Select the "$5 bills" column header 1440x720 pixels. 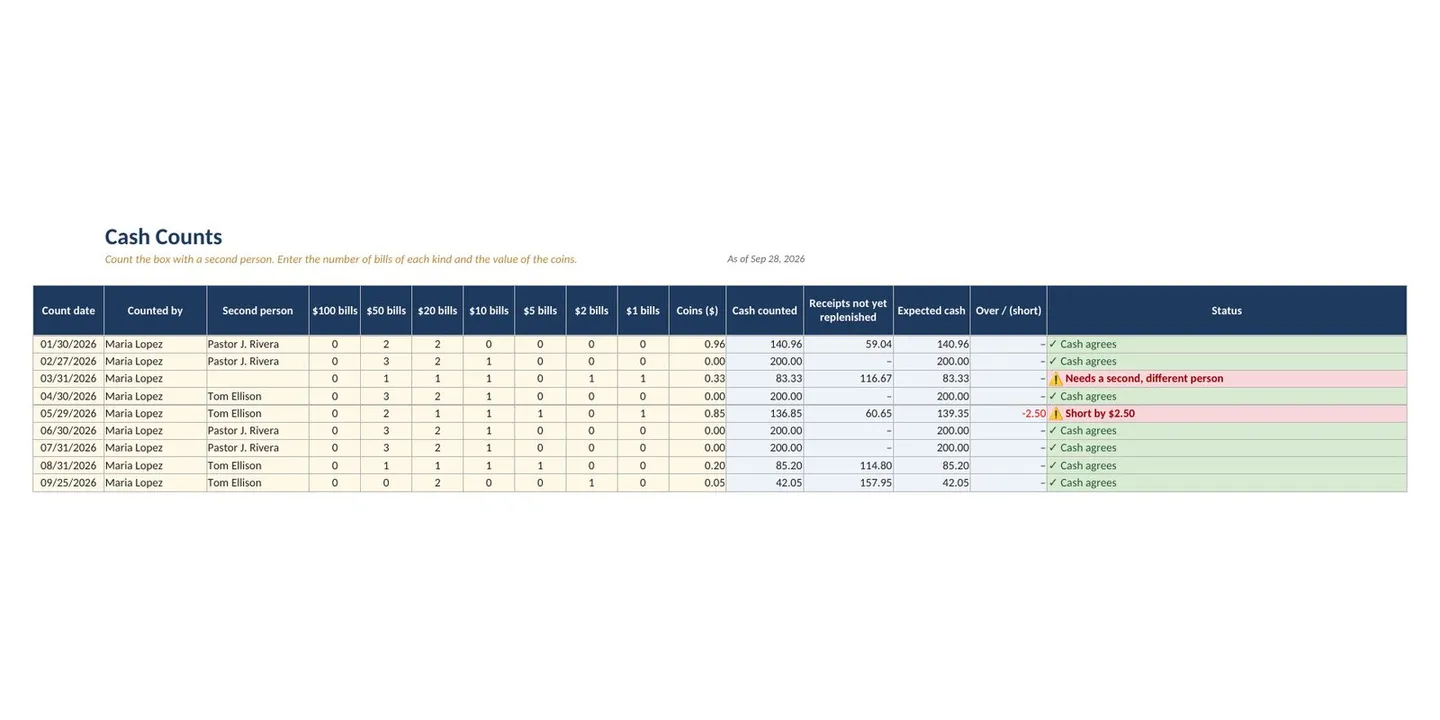[x=540, y=311]
